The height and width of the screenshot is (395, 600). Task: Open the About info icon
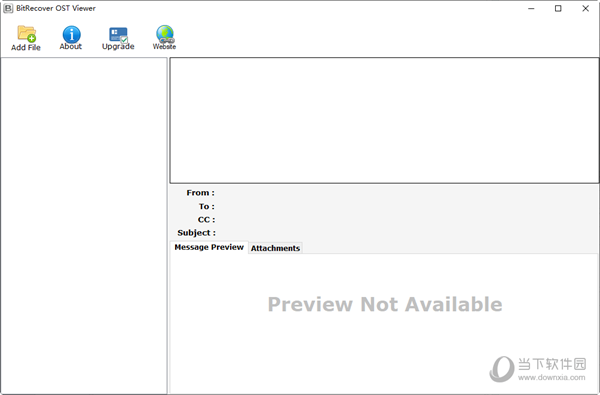pyautogui.click(x=72, y=34)
